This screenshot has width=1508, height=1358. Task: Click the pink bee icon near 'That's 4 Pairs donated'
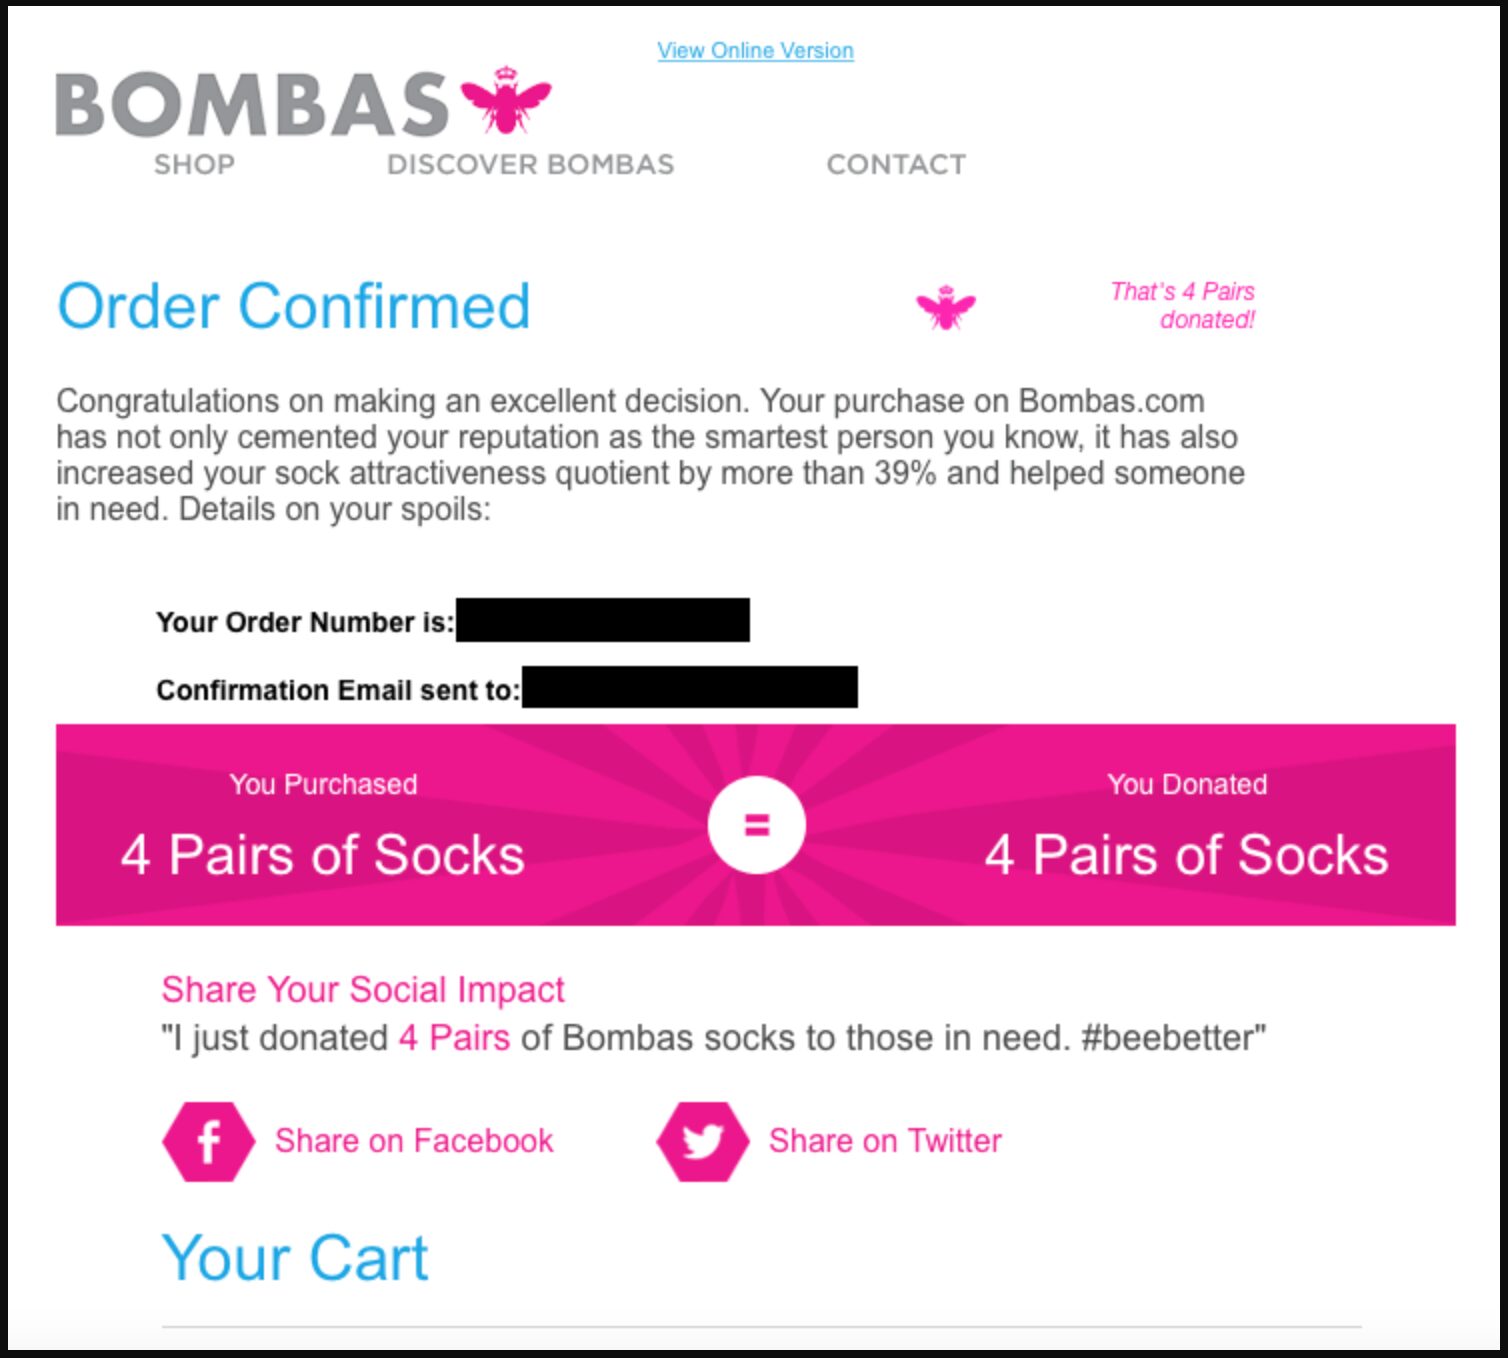[944, 309]
